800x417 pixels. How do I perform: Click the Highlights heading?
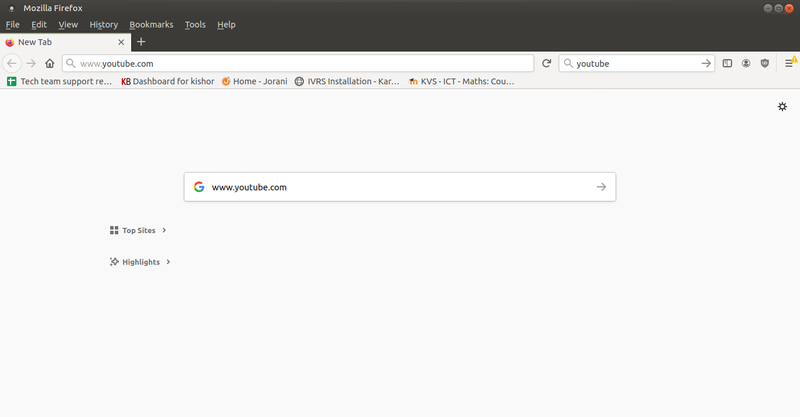pyautogui.click(x=141, y=262)
